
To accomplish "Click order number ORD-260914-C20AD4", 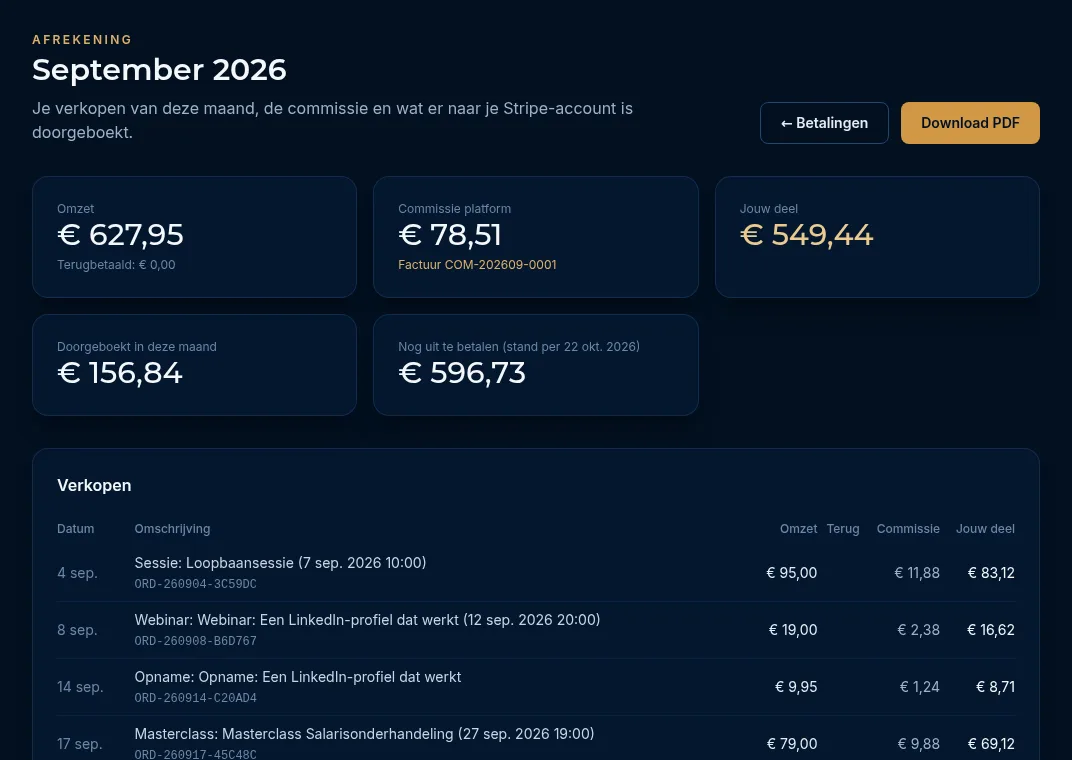I will tap(196, 698).
